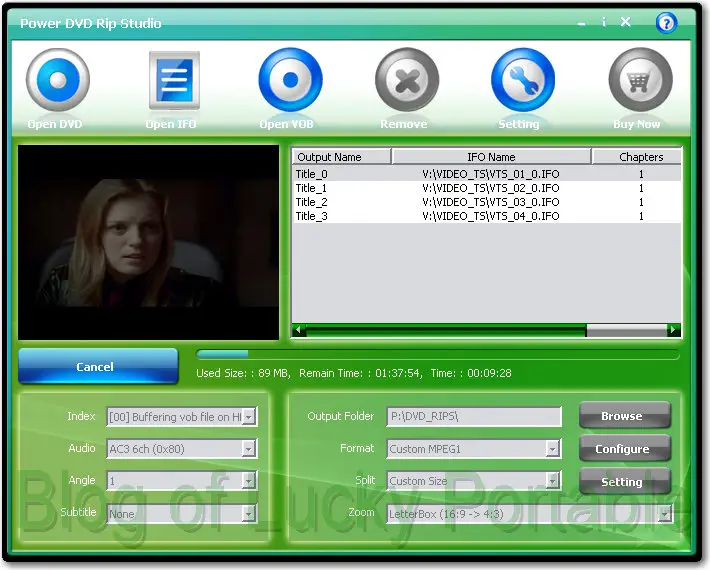Open the Setting wrench icon in the toolbar
The height and width of the screenshot is (570, 710).
coord(523,80)
